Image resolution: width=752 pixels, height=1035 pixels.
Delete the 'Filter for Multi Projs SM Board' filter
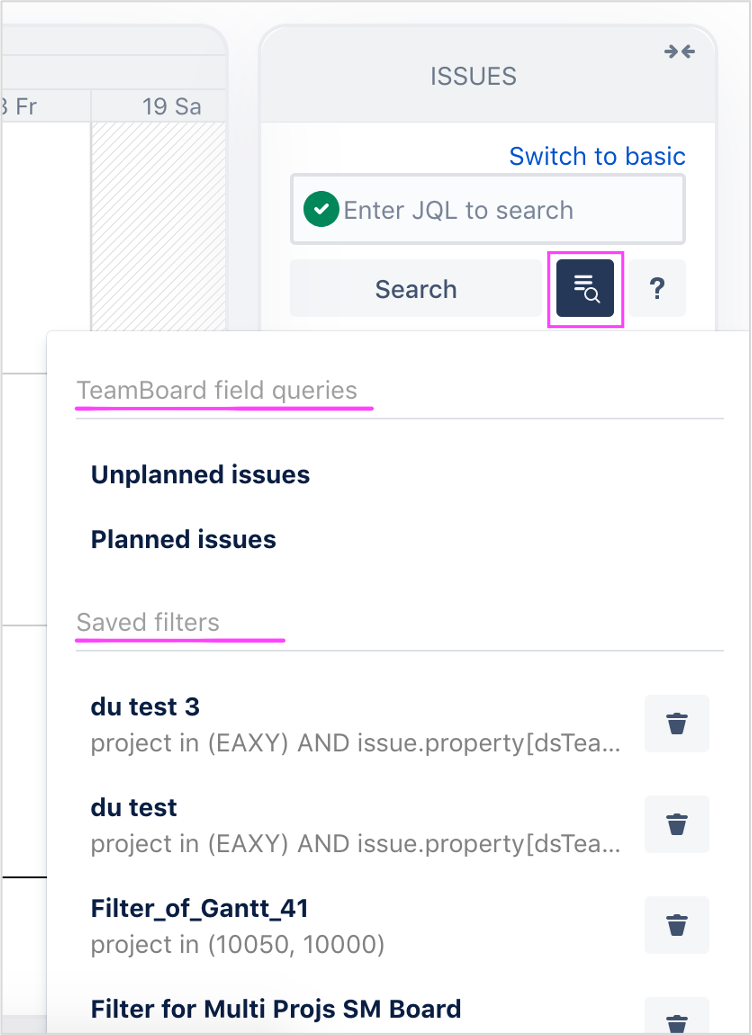[x=677, y=1020]
